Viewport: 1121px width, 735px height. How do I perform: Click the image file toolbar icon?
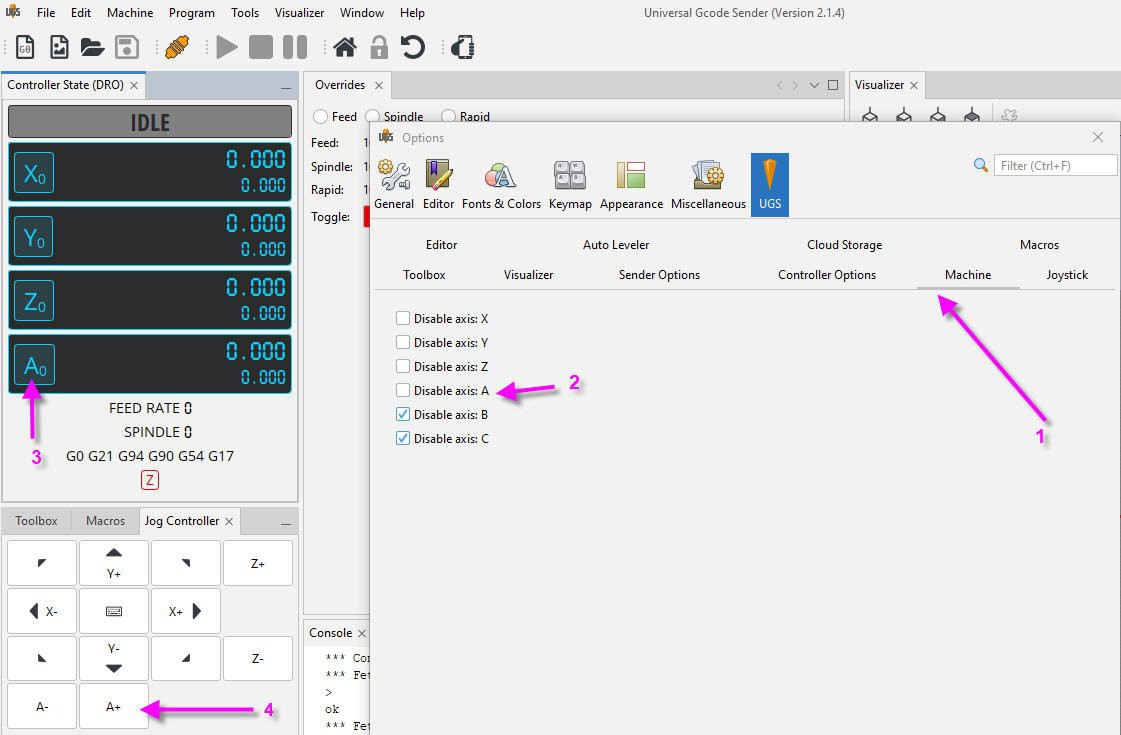coord(59,47)
